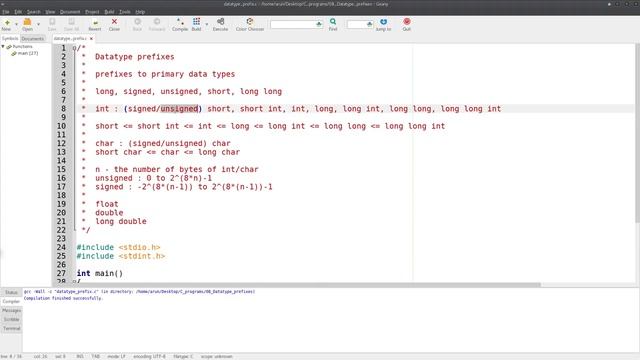The height and width of the screenshot is (360, 640).
Task: Click the New file toolbar icon
Action: (7, 24)
